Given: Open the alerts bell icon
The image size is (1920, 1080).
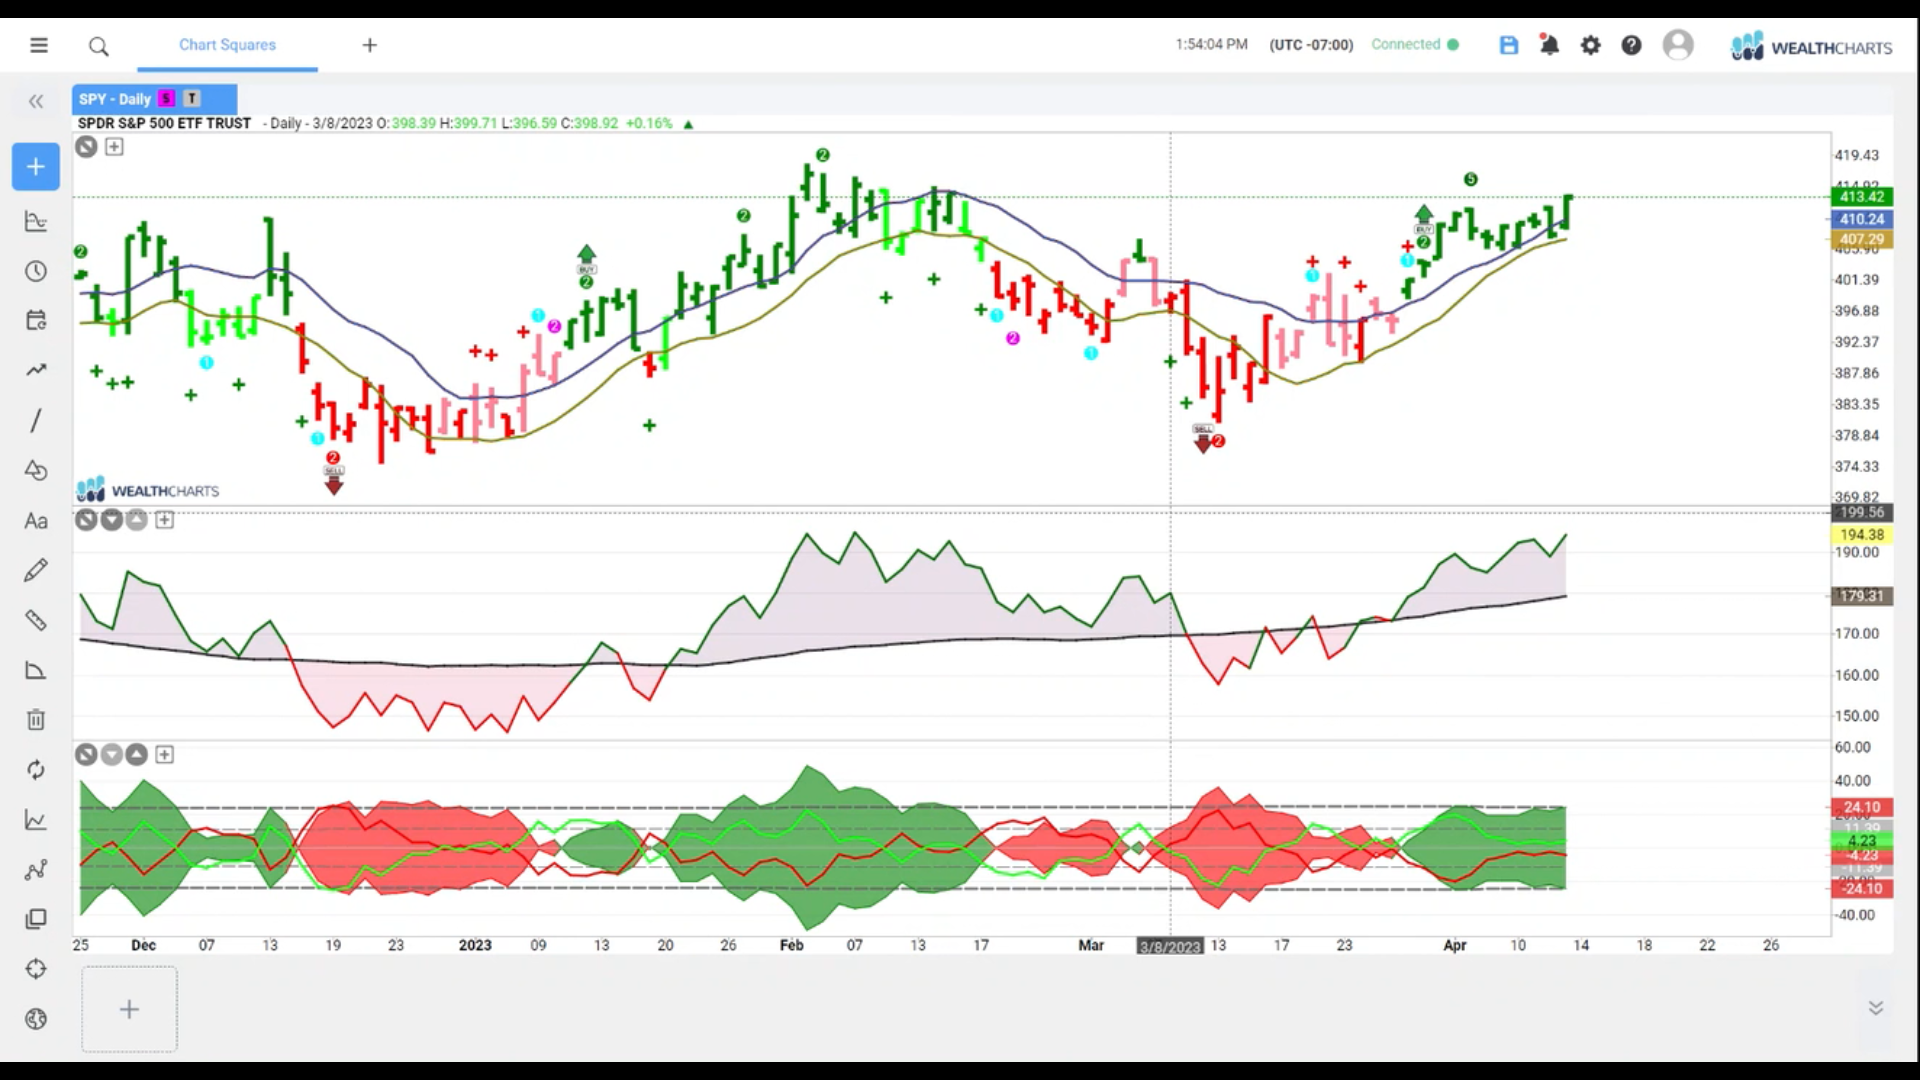Looking at the screenshot, I should coord(1549,45).
